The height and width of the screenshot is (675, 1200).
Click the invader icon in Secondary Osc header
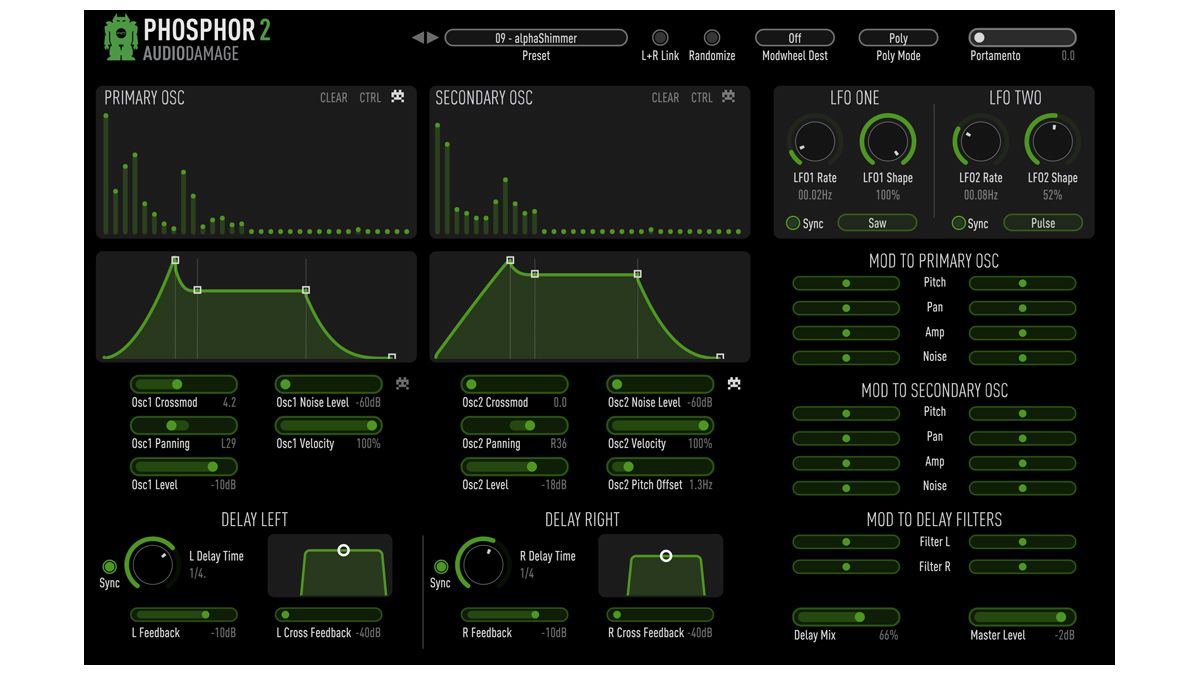click(x=730, y=98)
